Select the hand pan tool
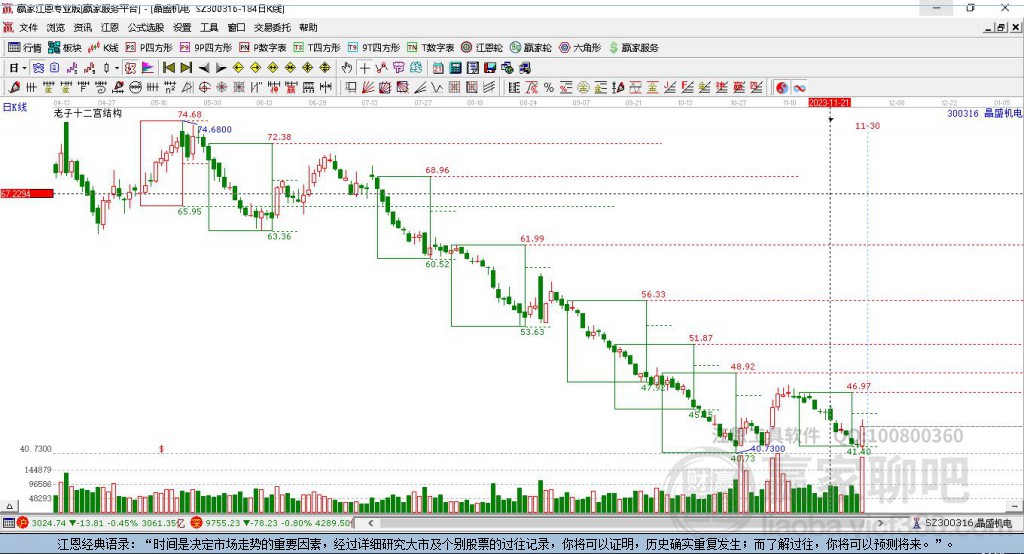The image size is (1024, 554). coord(347,68)
